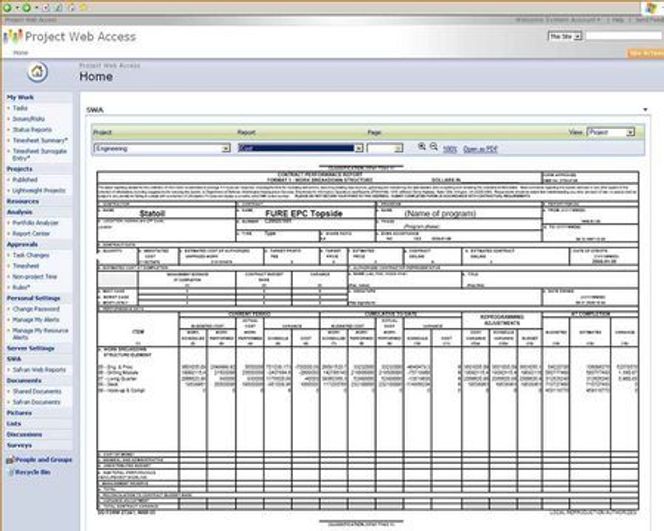Open Server Settings in the sidebar
This screenshot has height=531, width=664.
coord(30,348)
